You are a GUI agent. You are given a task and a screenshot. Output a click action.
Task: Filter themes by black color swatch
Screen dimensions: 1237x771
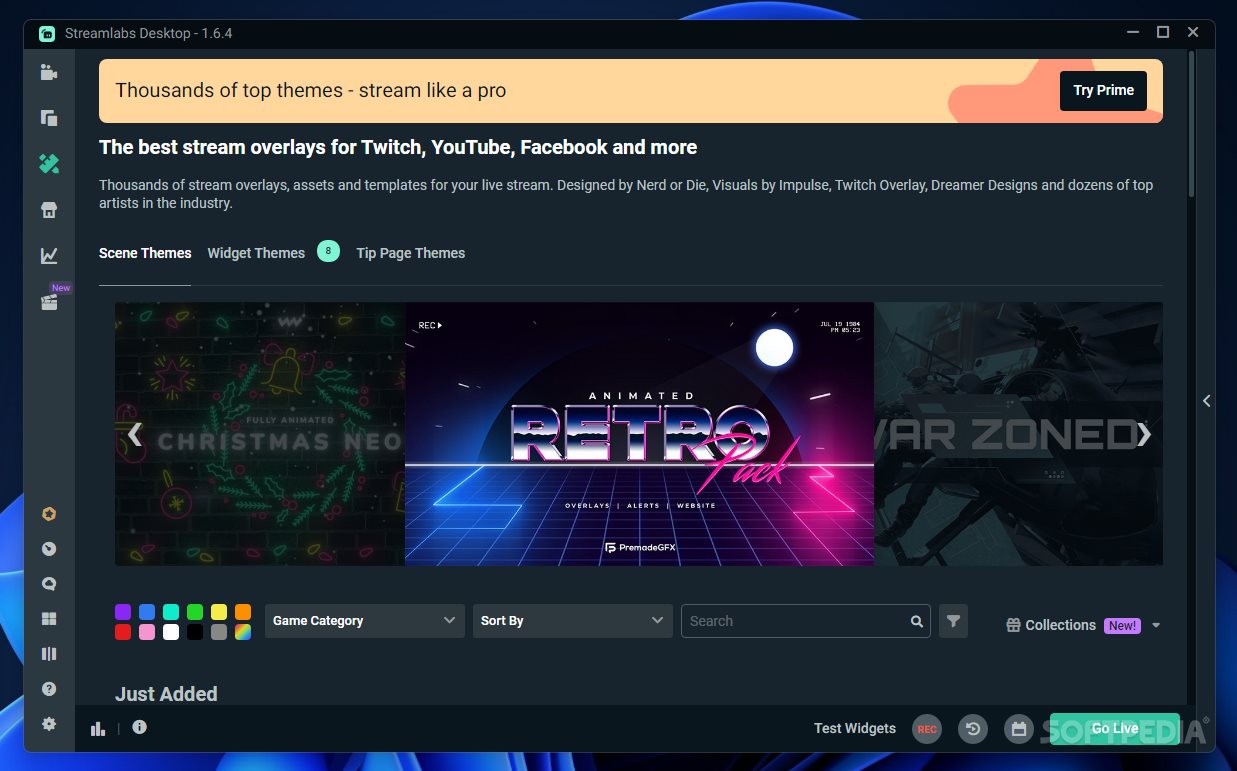[195, 632]
